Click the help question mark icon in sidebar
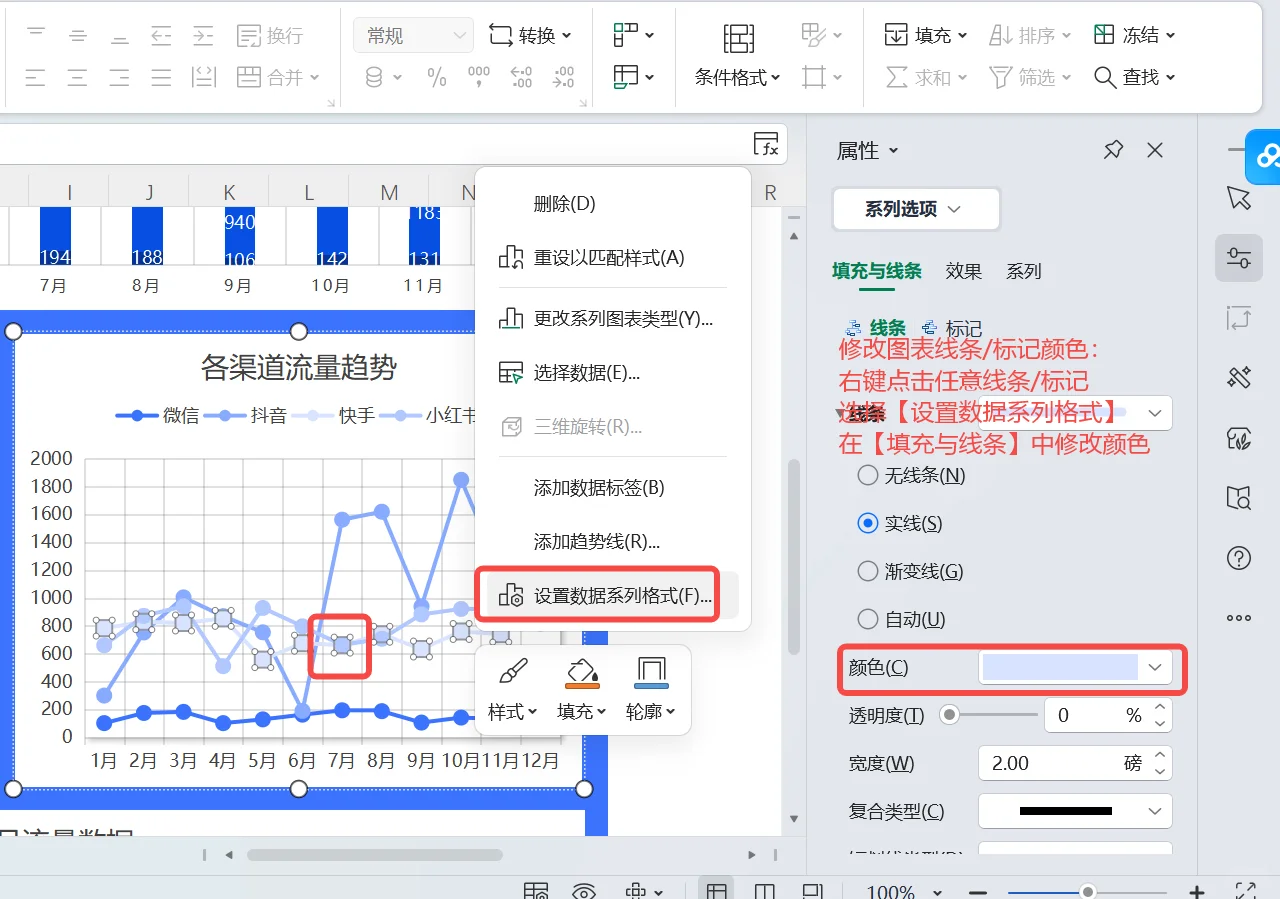The height and width of the screenshot is (899, 1280). coord(1239,558)
